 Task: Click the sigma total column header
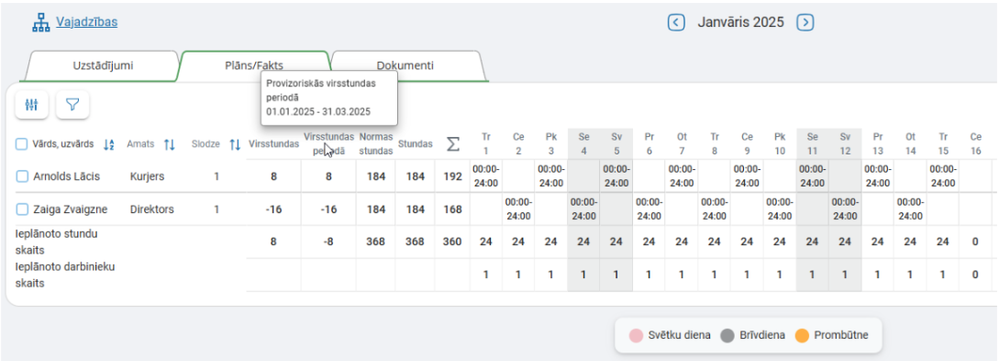[453, 145]
